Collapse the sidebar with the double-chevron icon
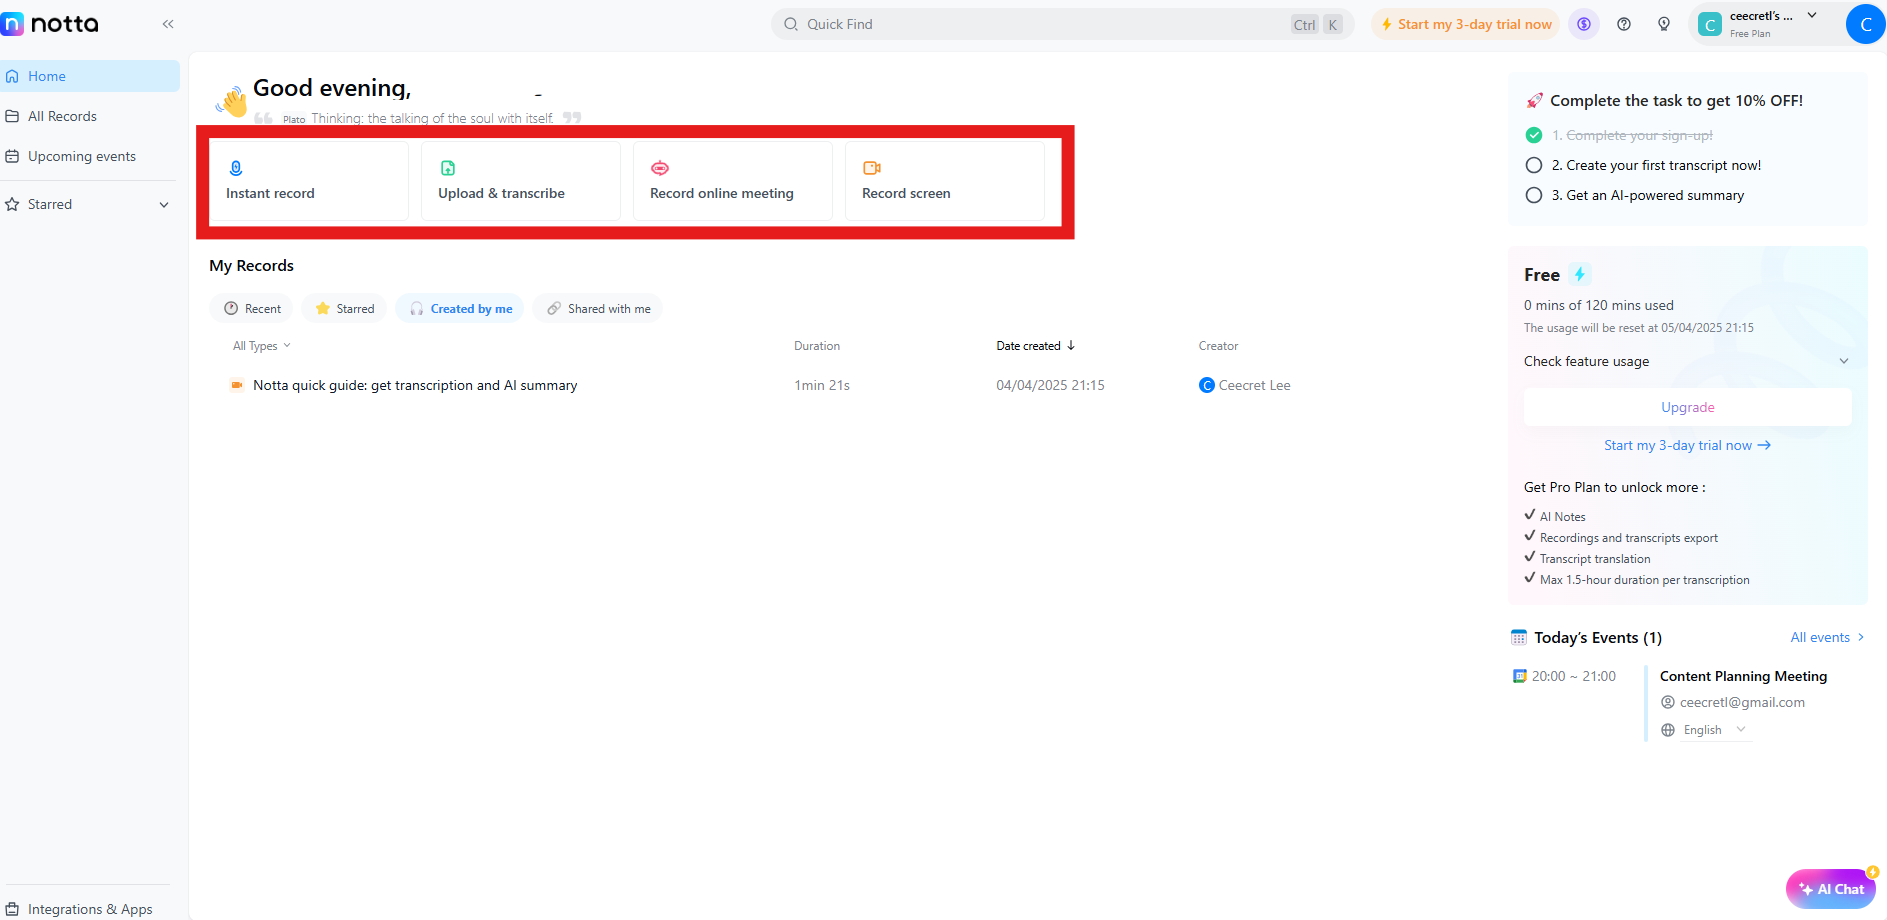The image size is (1887, 920). tap(167, 23)
